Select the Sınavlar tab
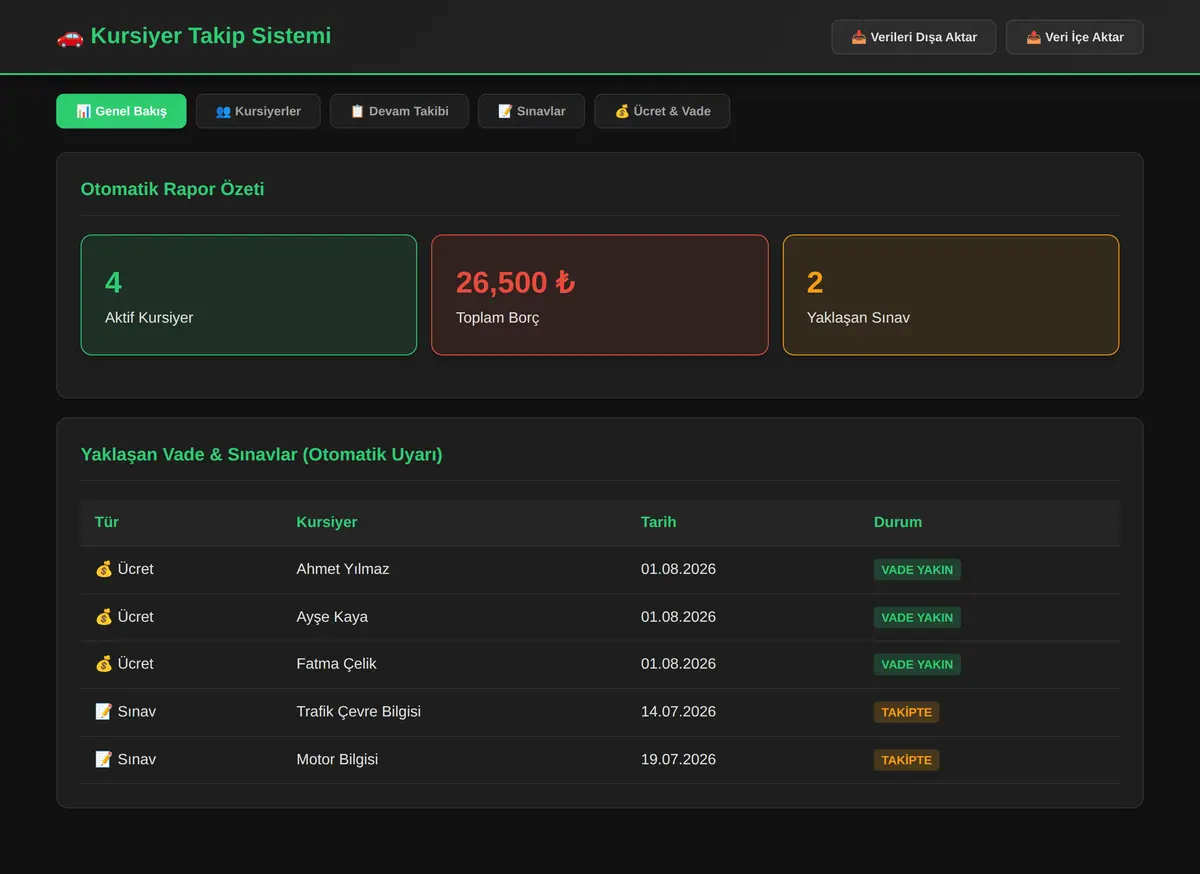1200x874 pixels. click(x=531, y=111)
